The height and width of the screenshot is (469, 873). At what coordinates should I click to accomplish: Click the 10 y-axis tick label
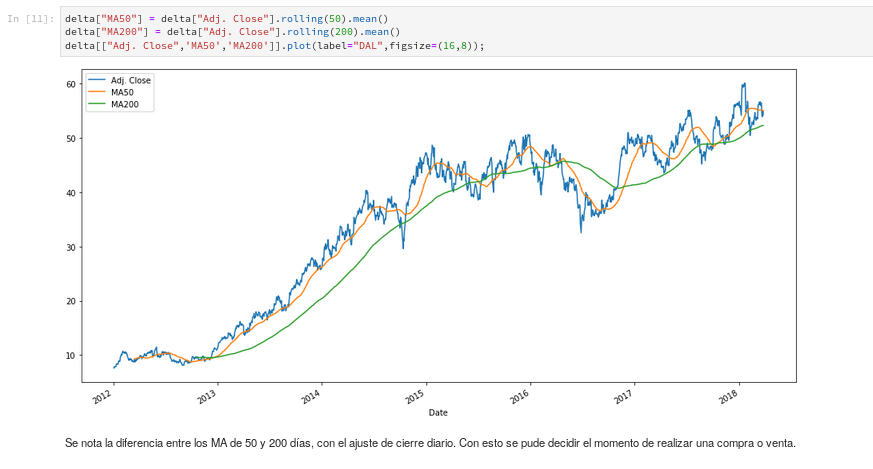click(71, 356)
